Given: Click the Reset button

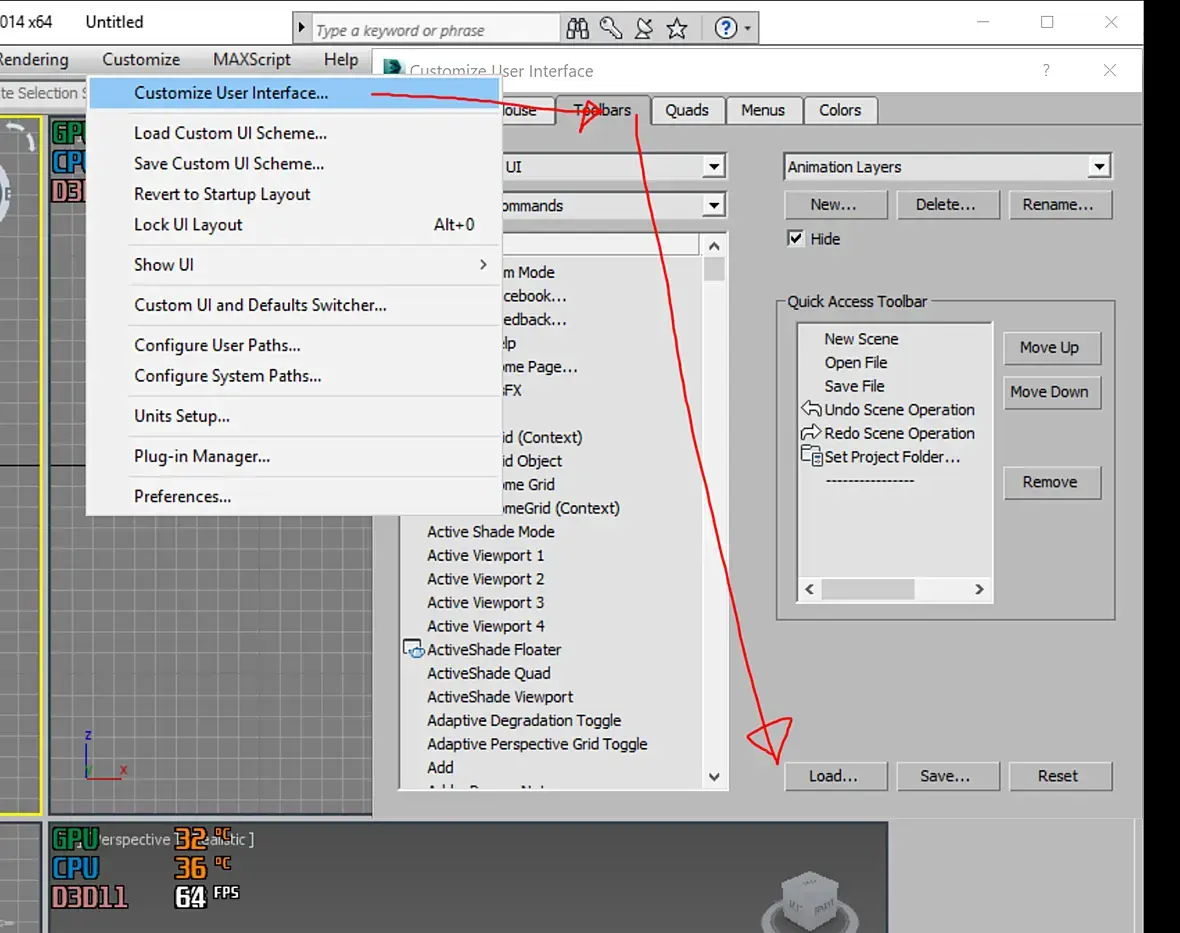Looking at the screenshot, I should point(1060,776).
